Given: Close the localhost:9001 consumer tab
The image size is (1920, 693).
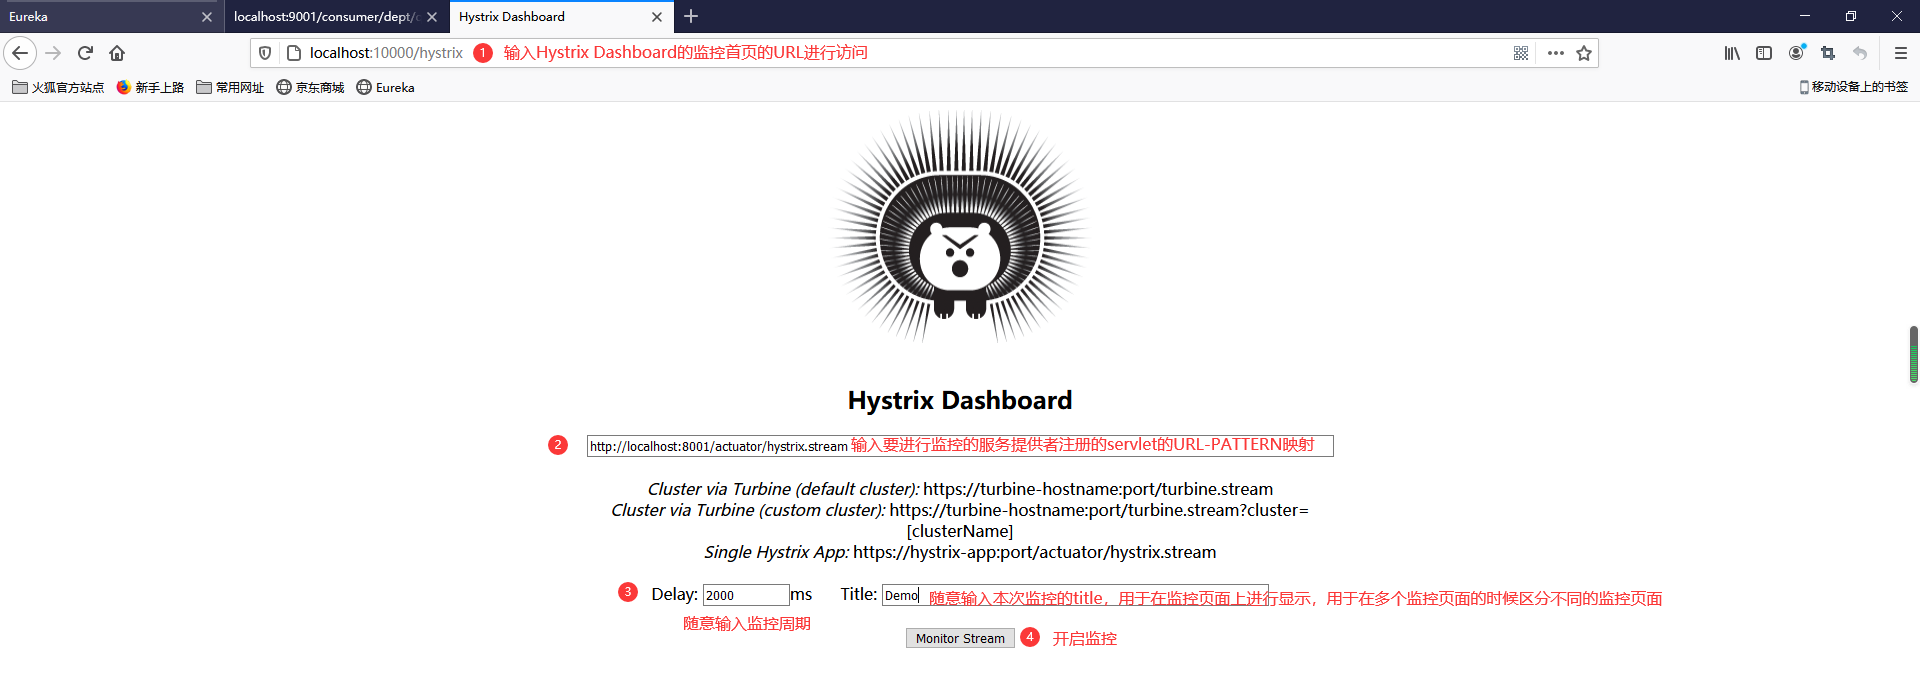Looking at the screenshot, I should tap(432, 17).
